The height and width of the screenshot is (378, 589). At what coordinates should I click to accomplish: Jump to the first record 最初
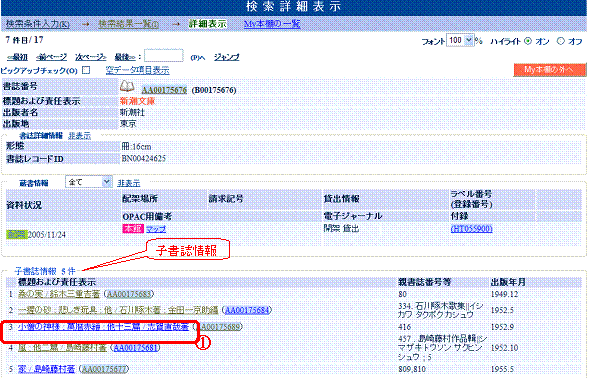(x=17, y=57)
